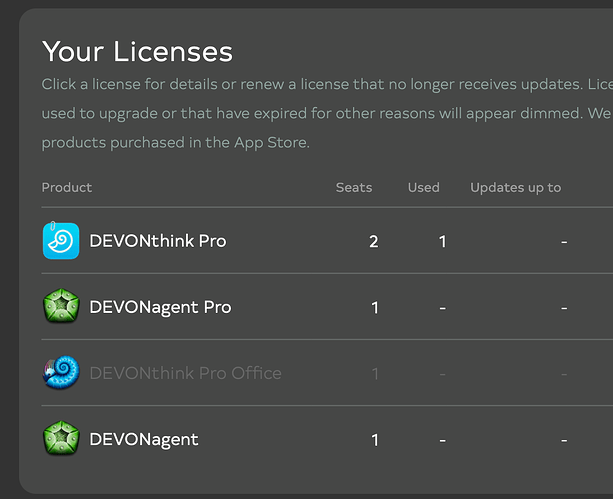Click the seats count 2 for DEVONthink Pro
Viewport: 613px width, 499px height.
point(374,242)
